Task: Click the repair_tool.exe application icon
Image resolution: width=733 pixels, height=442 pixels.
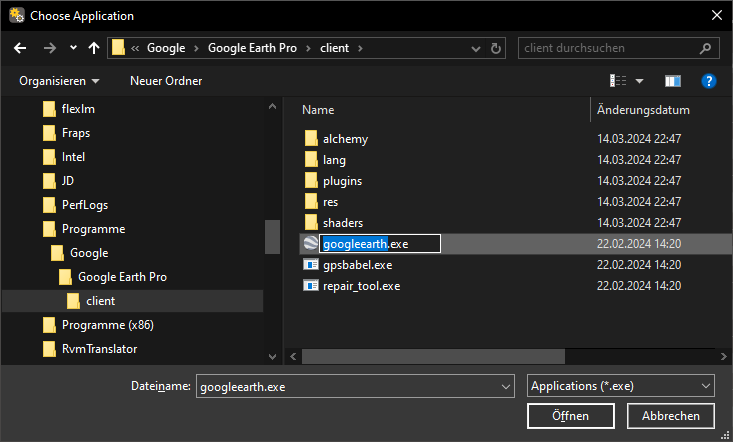Action: [311, 286]
